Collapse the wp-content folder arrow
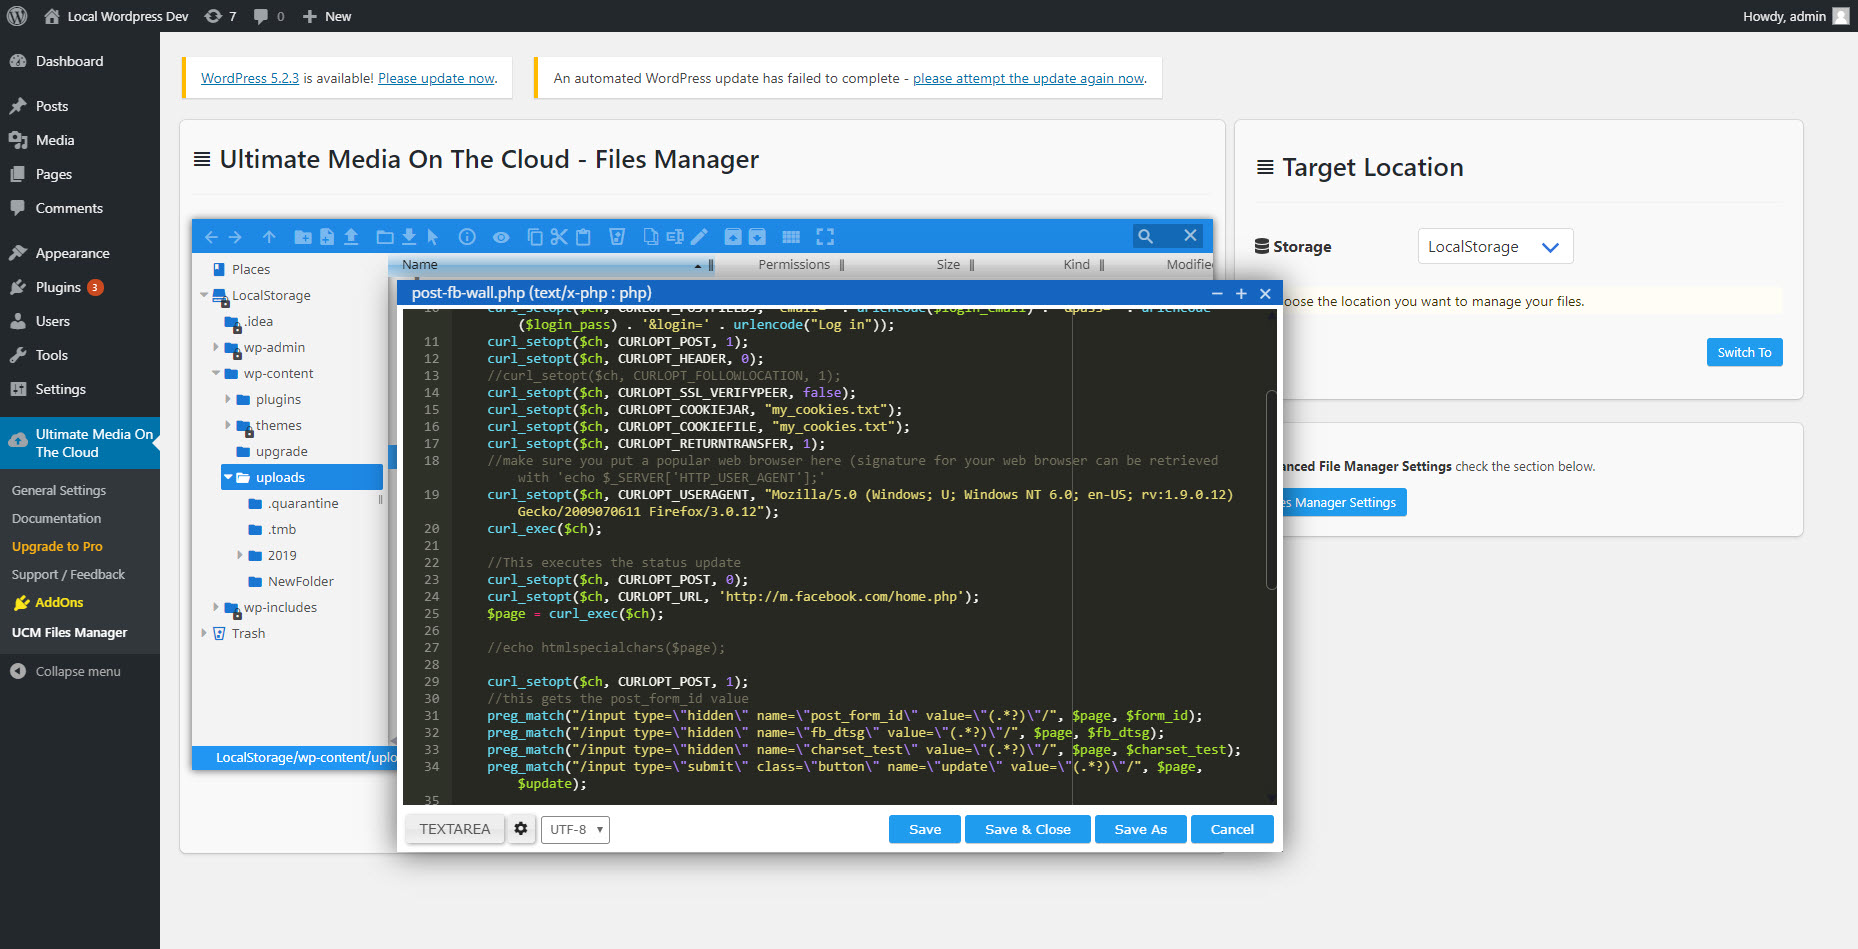Screen dimensions: 1858x949 [x=216, y=373]
